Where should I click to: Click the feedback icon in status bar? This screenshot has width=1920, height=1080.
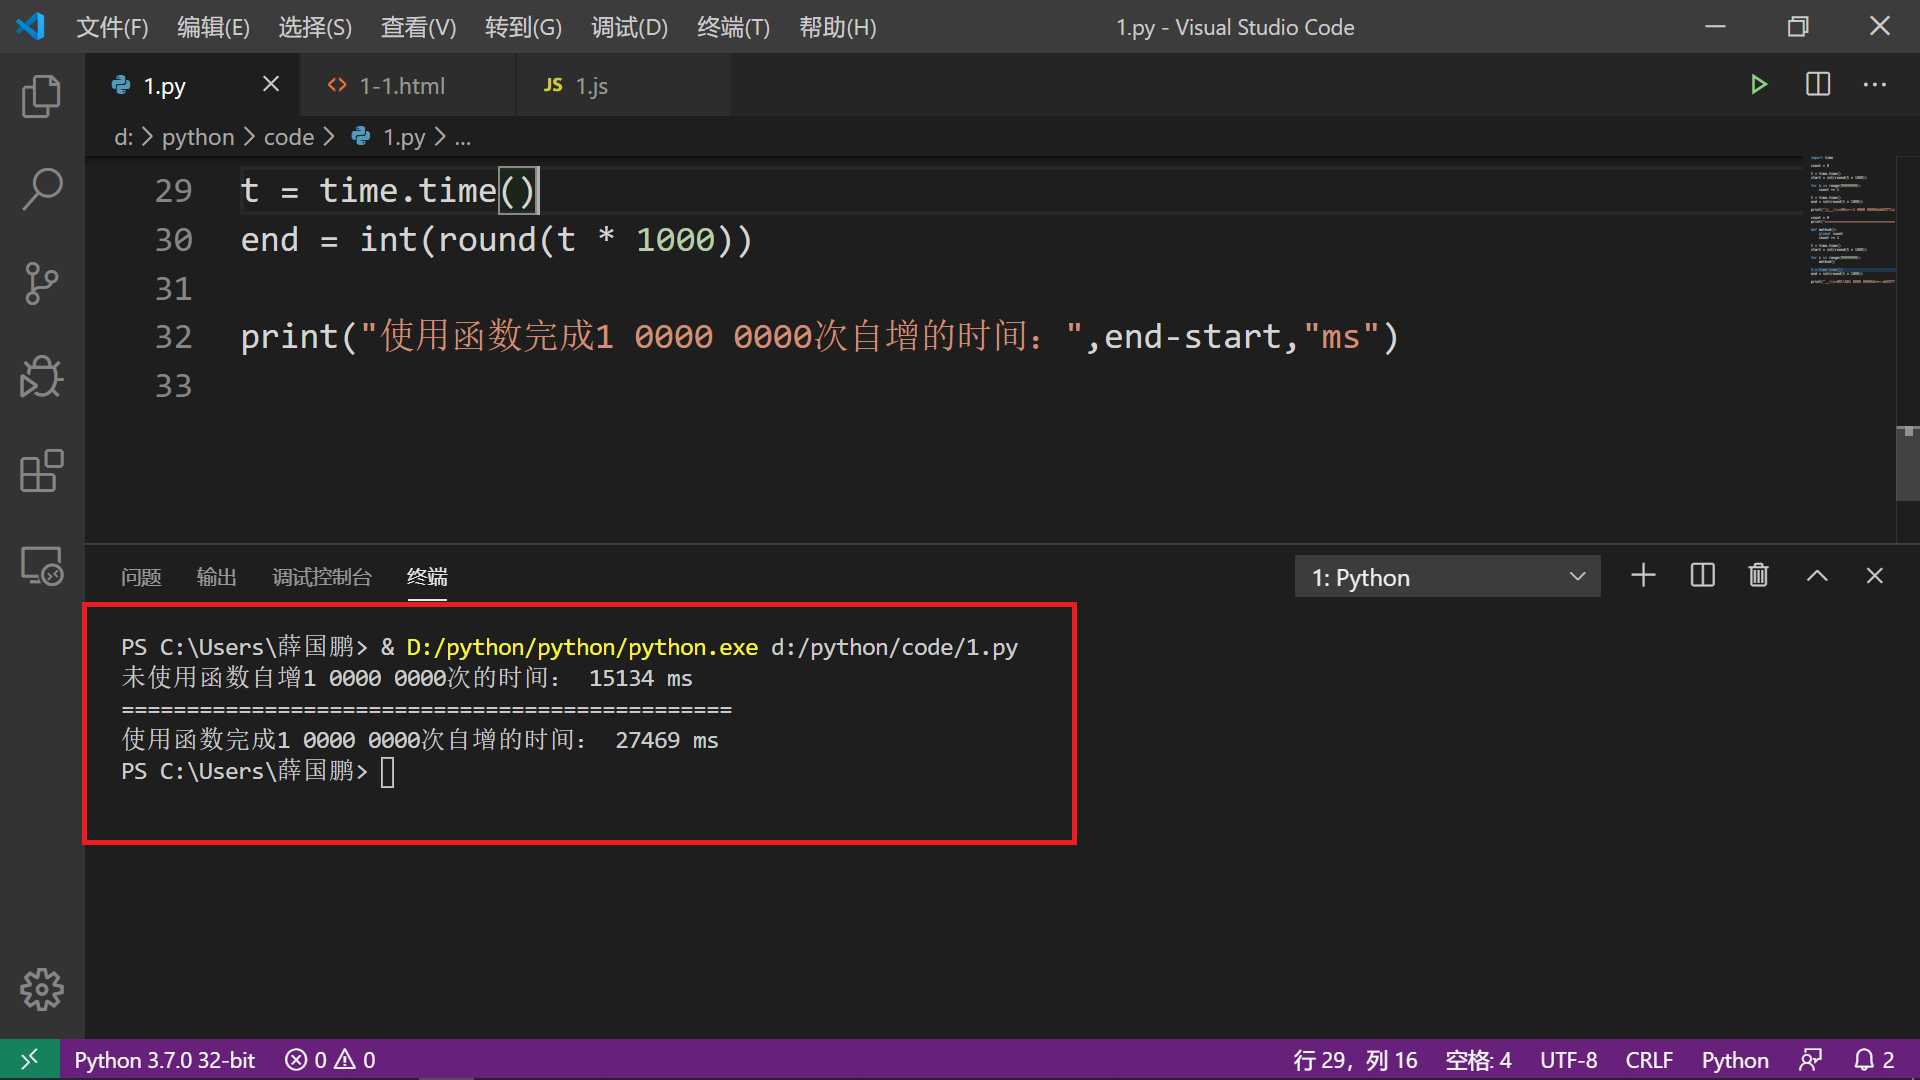tap(1810, 1059)
